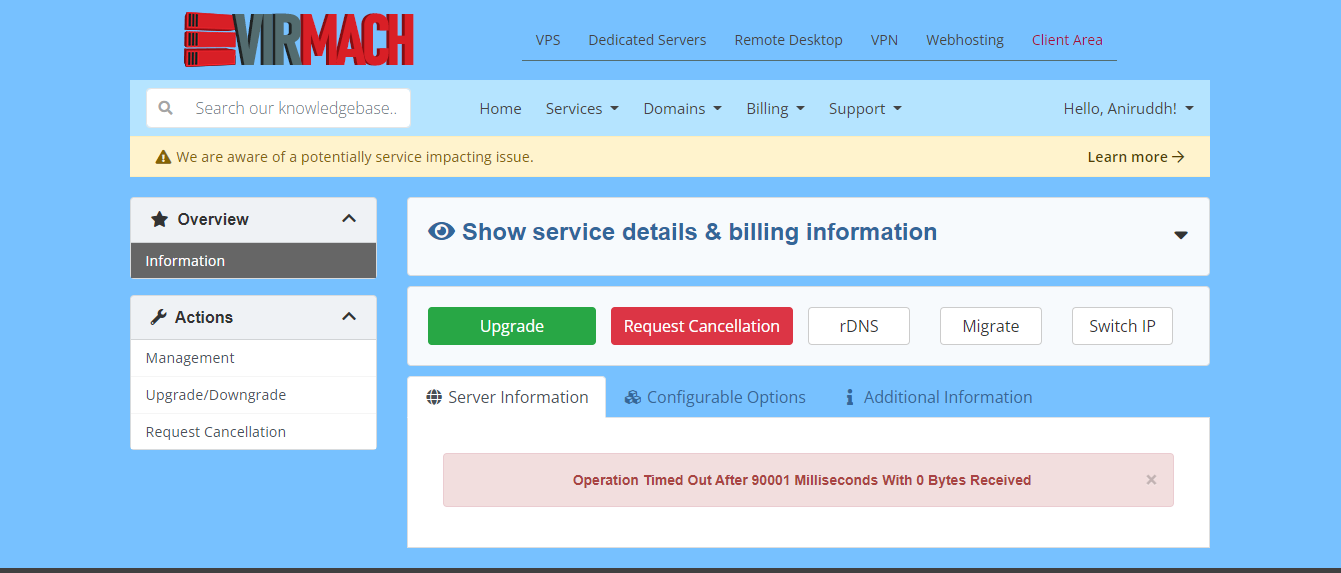This screenshot has width=1341, height=573.
Task: Click the star icon beside Overview
Action: [x=159, y=219]
